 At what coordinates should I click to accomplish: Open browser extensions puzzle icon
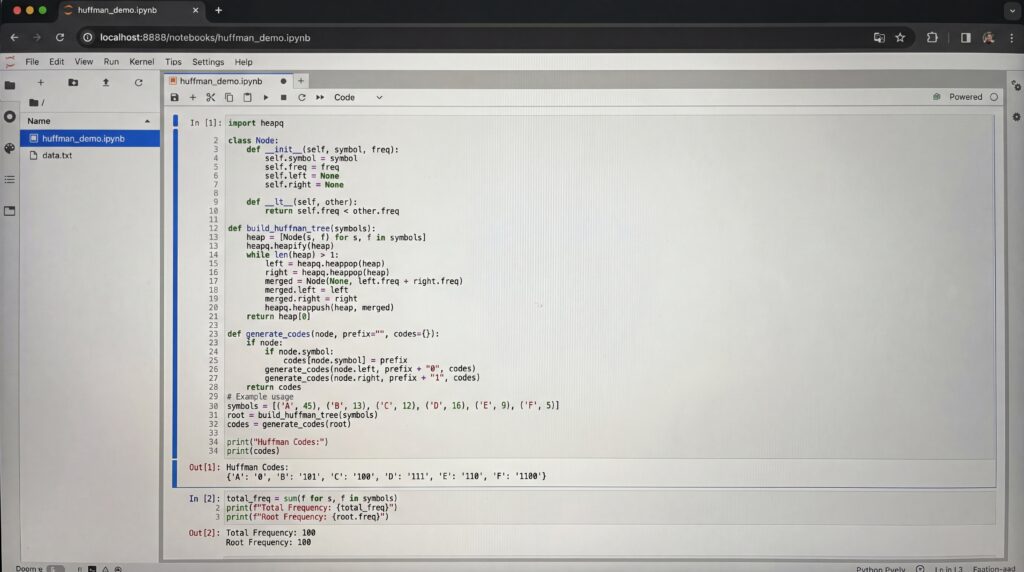pyautogui.click(x=932, y=38)
